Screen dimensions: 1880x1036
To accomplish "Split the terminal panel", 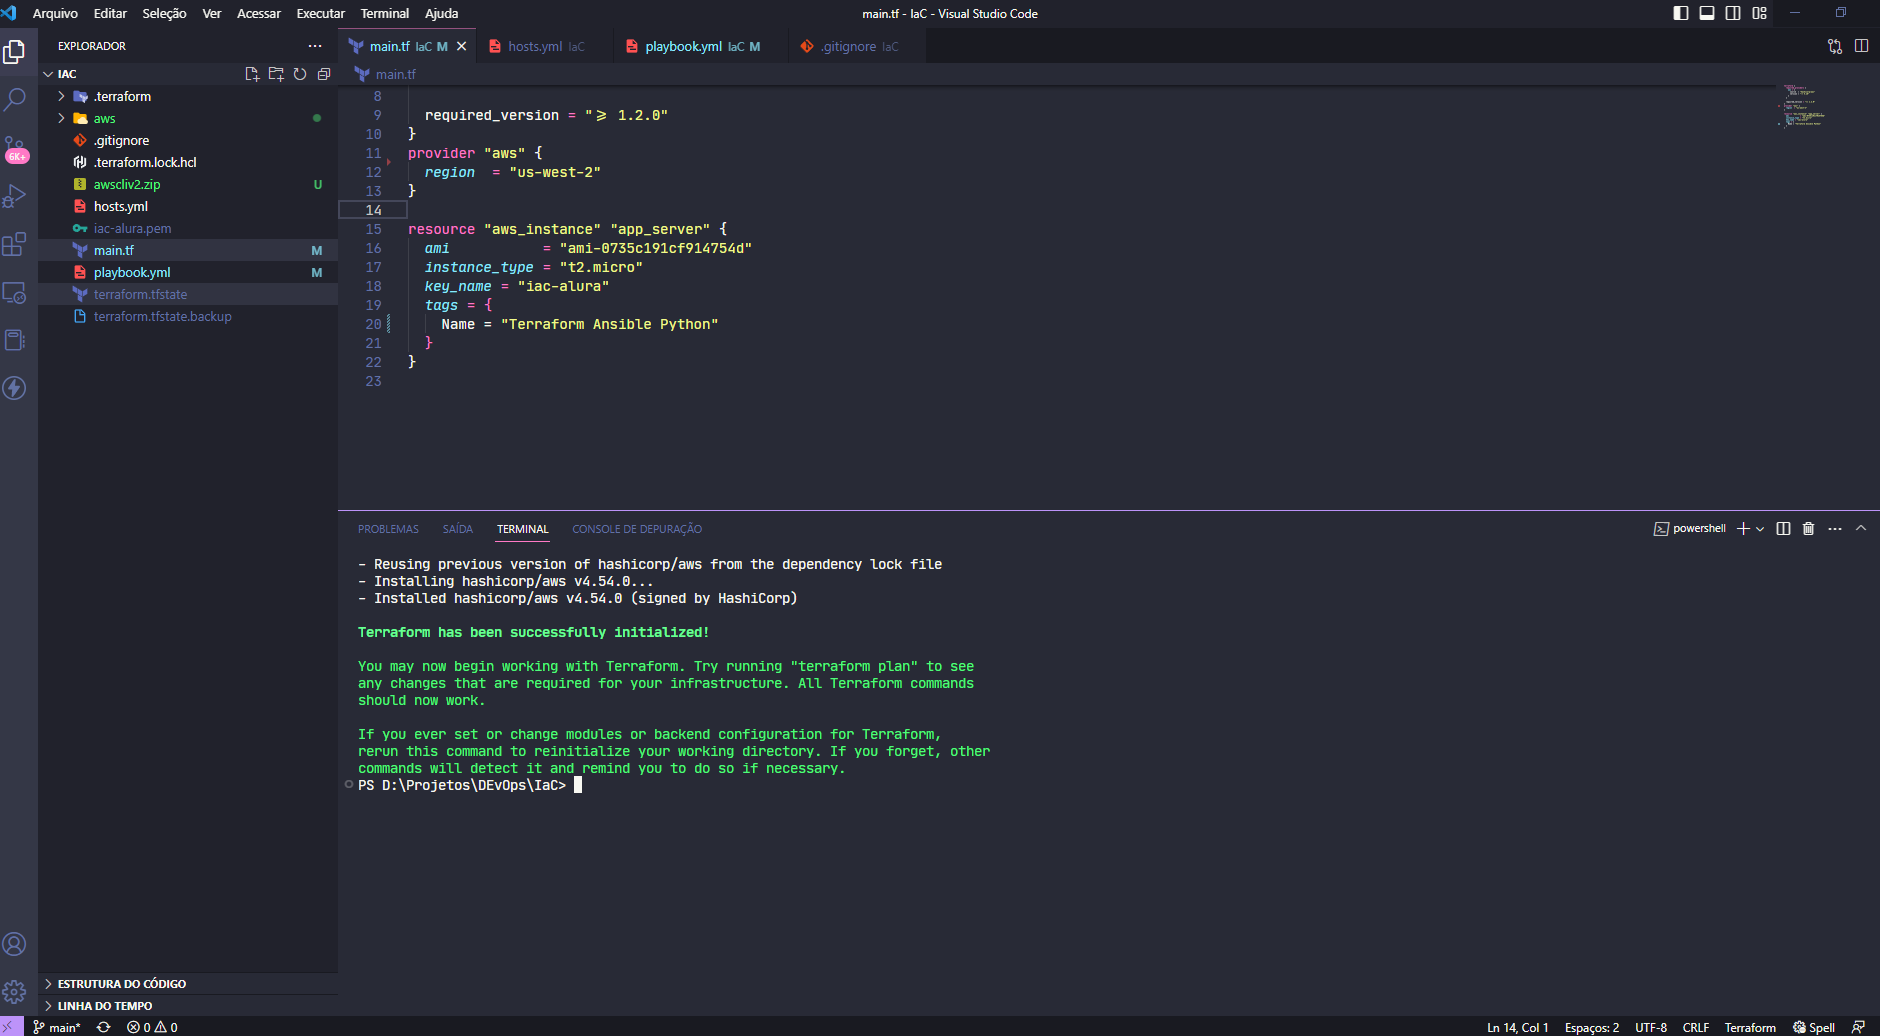I will tap(1783, 529).
